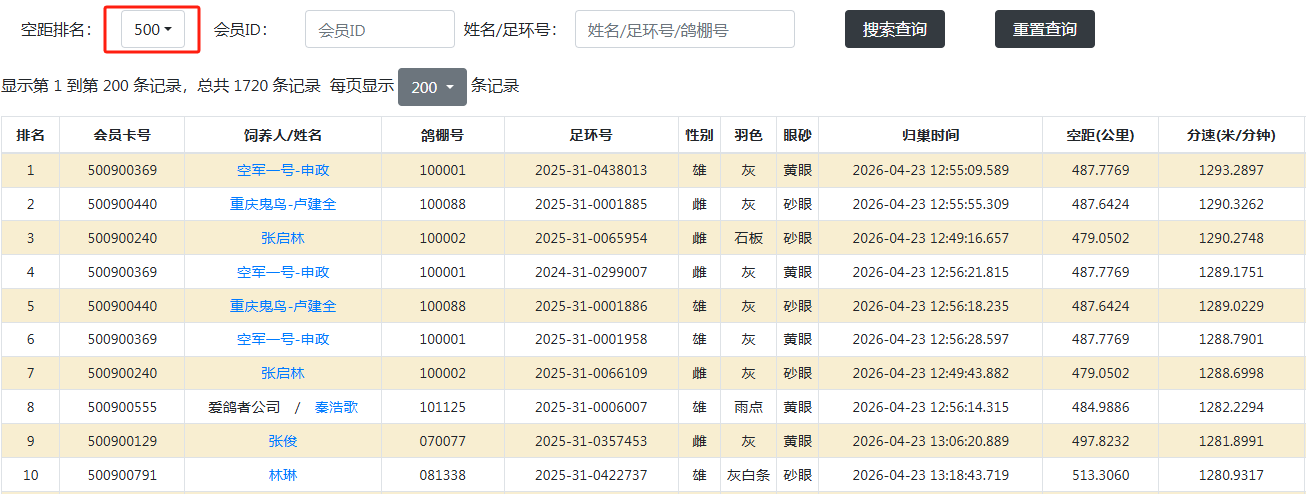Open the 林琳 owner link
This screenshot has width=1306, height=494.
(283, 475)
